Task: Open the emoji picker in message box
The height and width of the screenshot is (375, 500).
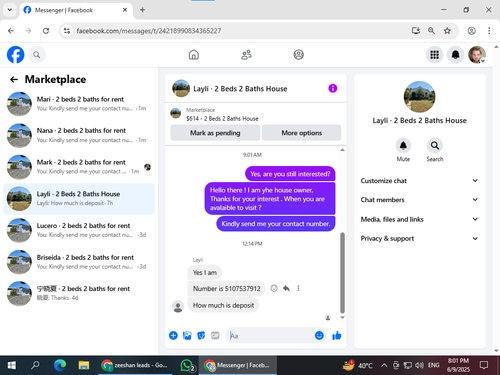Action: click(x=319, y=335)
